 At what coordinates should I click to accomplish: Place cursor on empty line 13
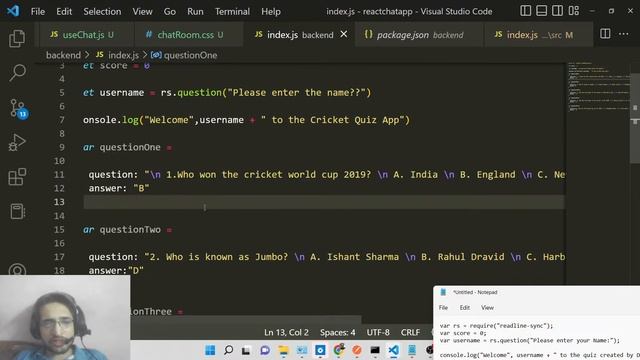tap(324, 202)
